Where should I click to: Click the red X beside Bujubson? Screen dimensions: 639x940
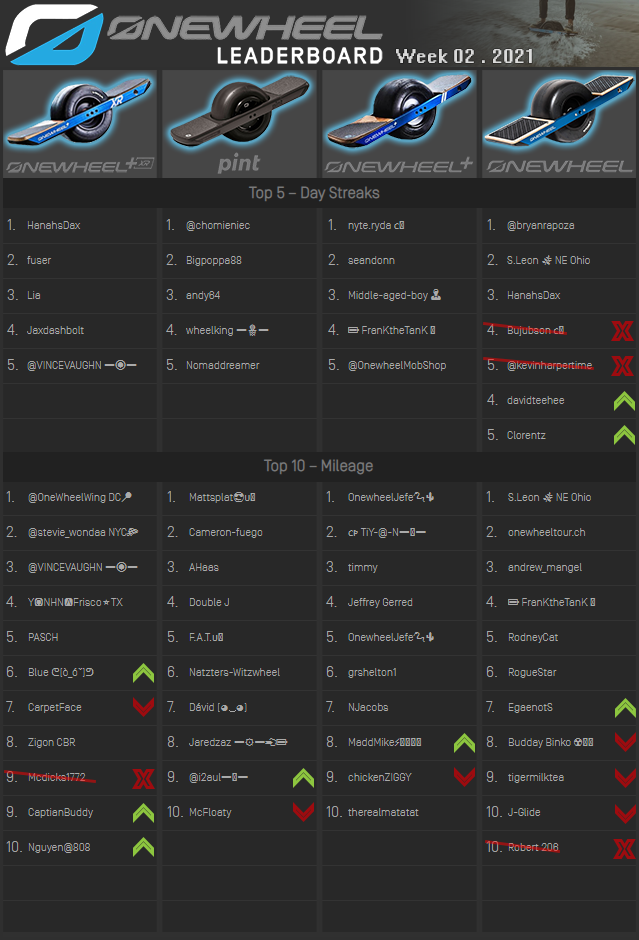622,330
